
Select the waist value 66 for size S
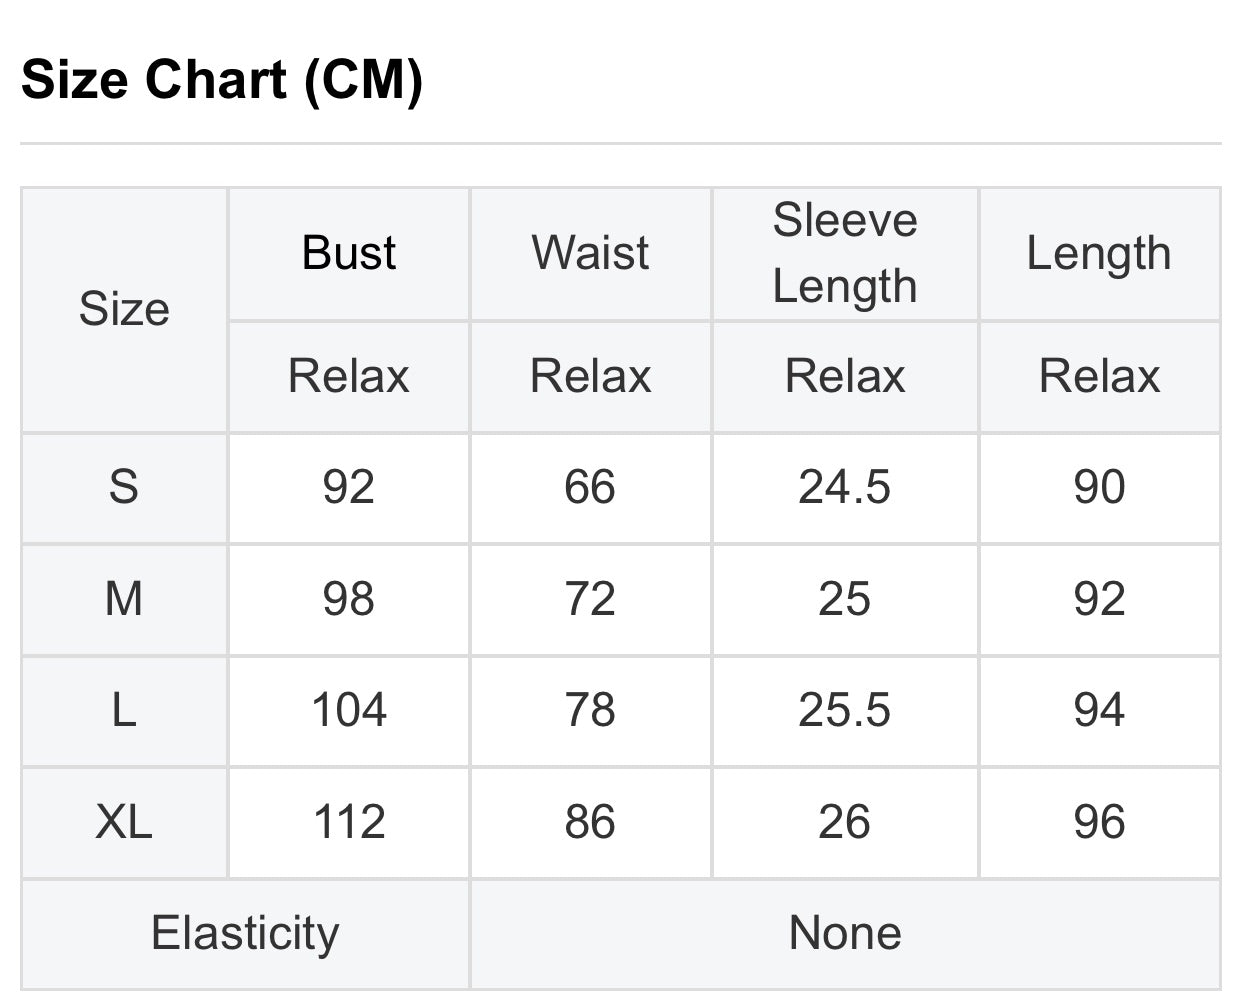[590, 488]
